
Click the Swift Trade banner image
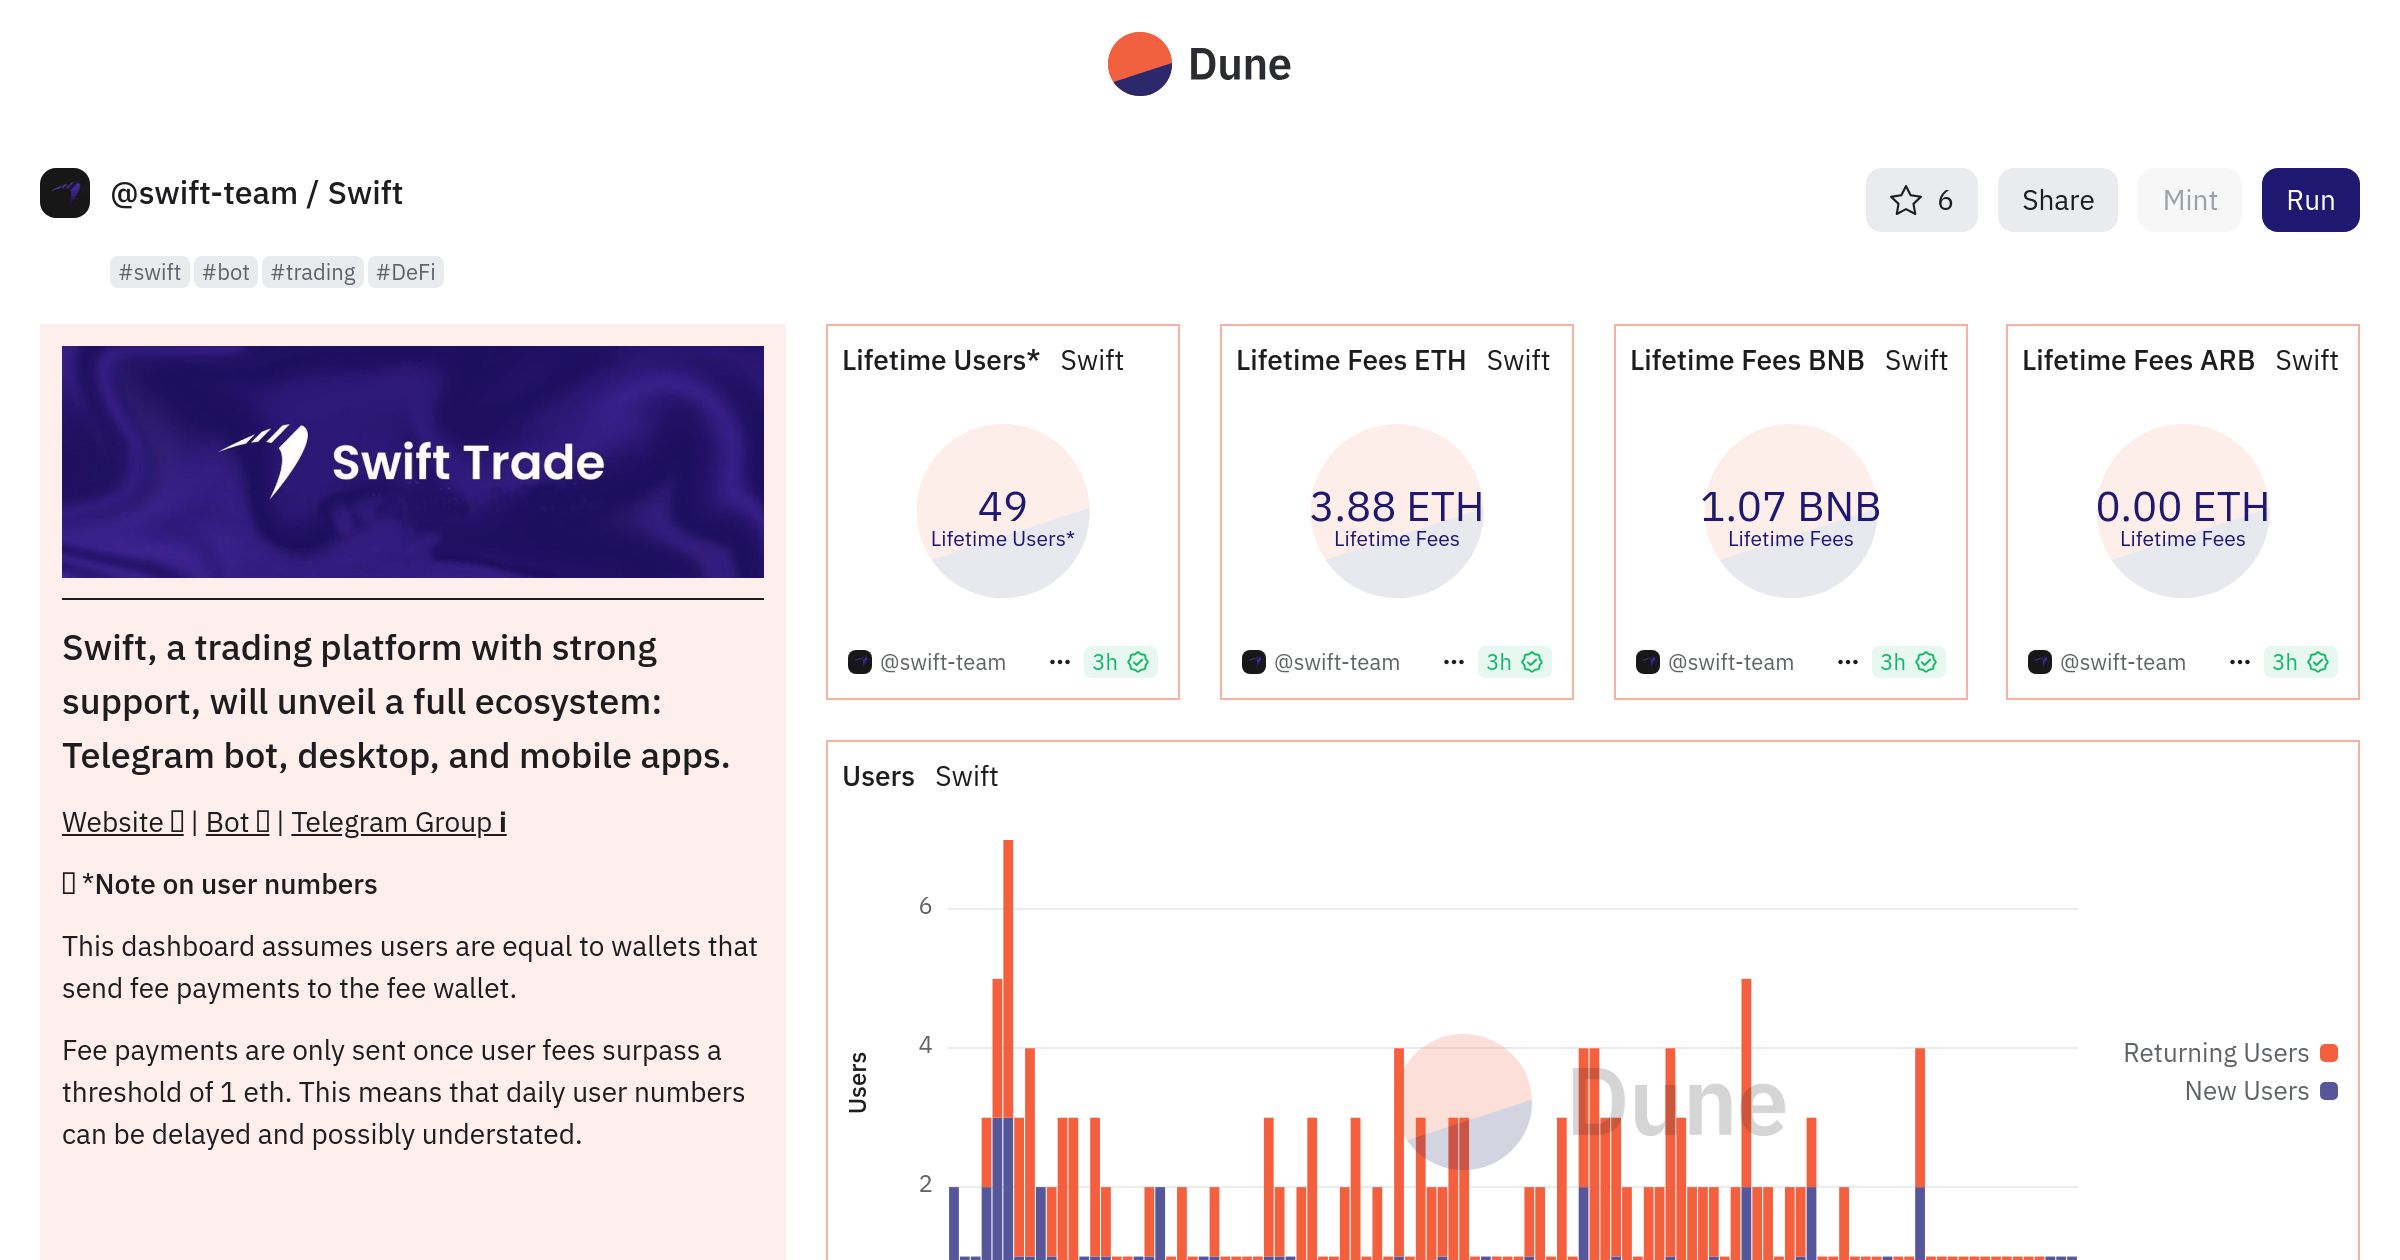coord(412,461)
